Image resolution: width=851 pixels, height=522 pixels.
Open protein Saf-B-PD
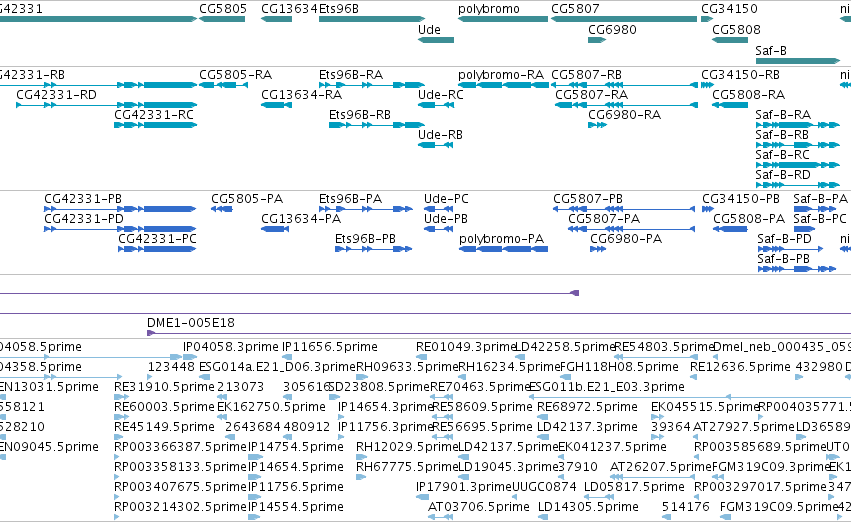784,239
